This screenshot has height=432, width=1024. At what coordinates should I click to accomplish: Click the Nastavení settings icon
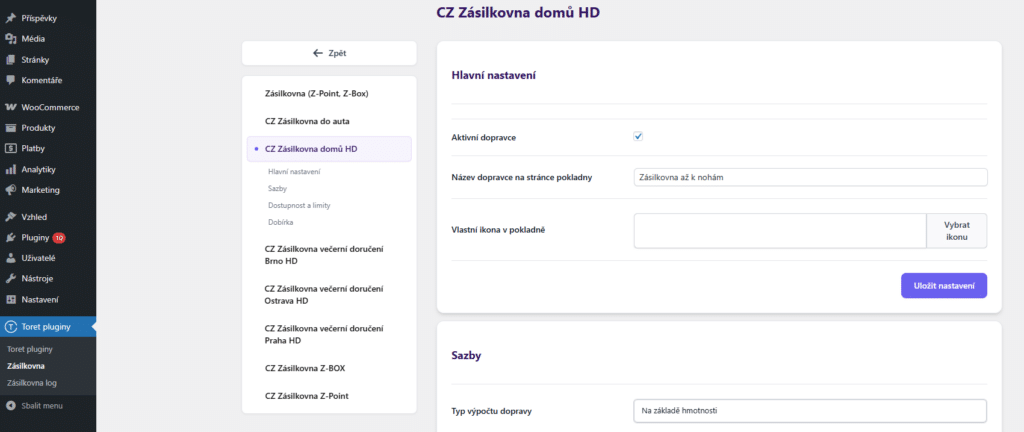tap(10, 300)
